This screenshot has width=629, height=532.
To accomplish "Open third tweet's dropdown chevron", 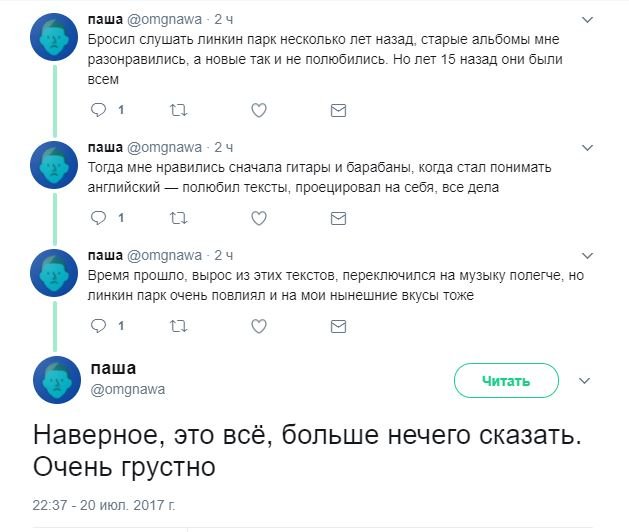I will (x=586, y=255).
